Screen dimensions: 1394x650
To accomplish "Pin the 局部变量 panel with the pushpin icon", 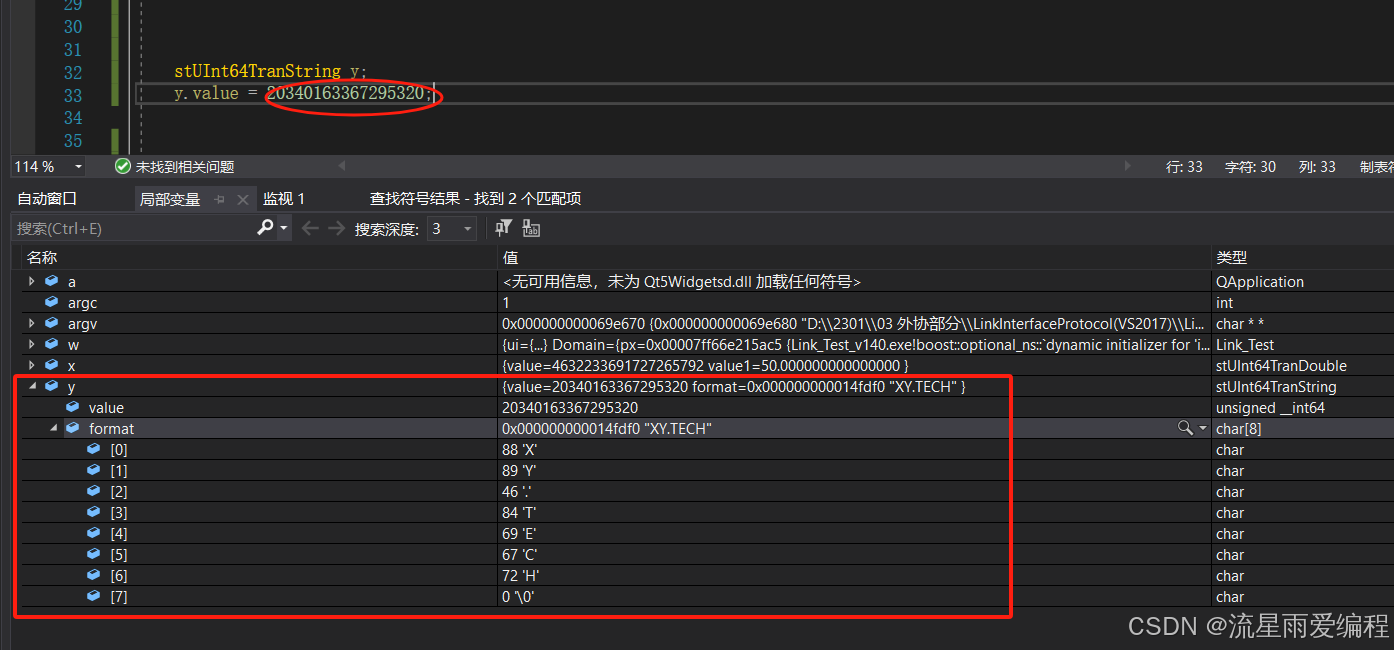I will pyautogui.click(x=220, y=199).
